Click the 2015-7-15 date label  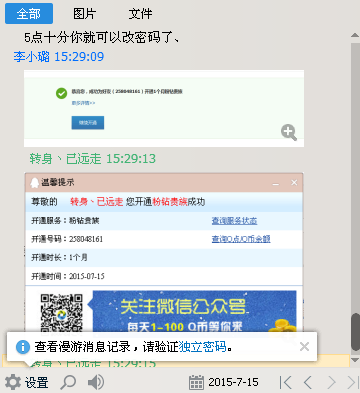click(233, 382)
